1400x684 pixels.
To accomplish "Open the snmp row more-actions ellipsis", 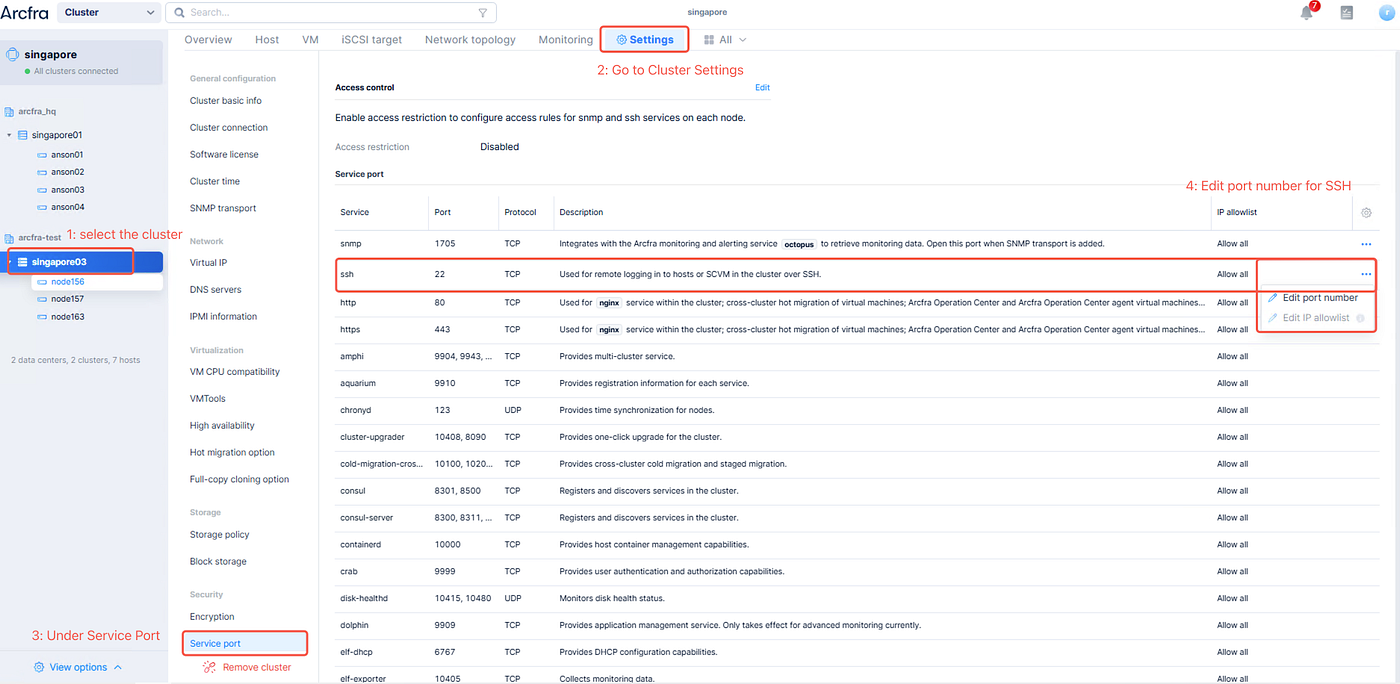I will click(1366, 244).
